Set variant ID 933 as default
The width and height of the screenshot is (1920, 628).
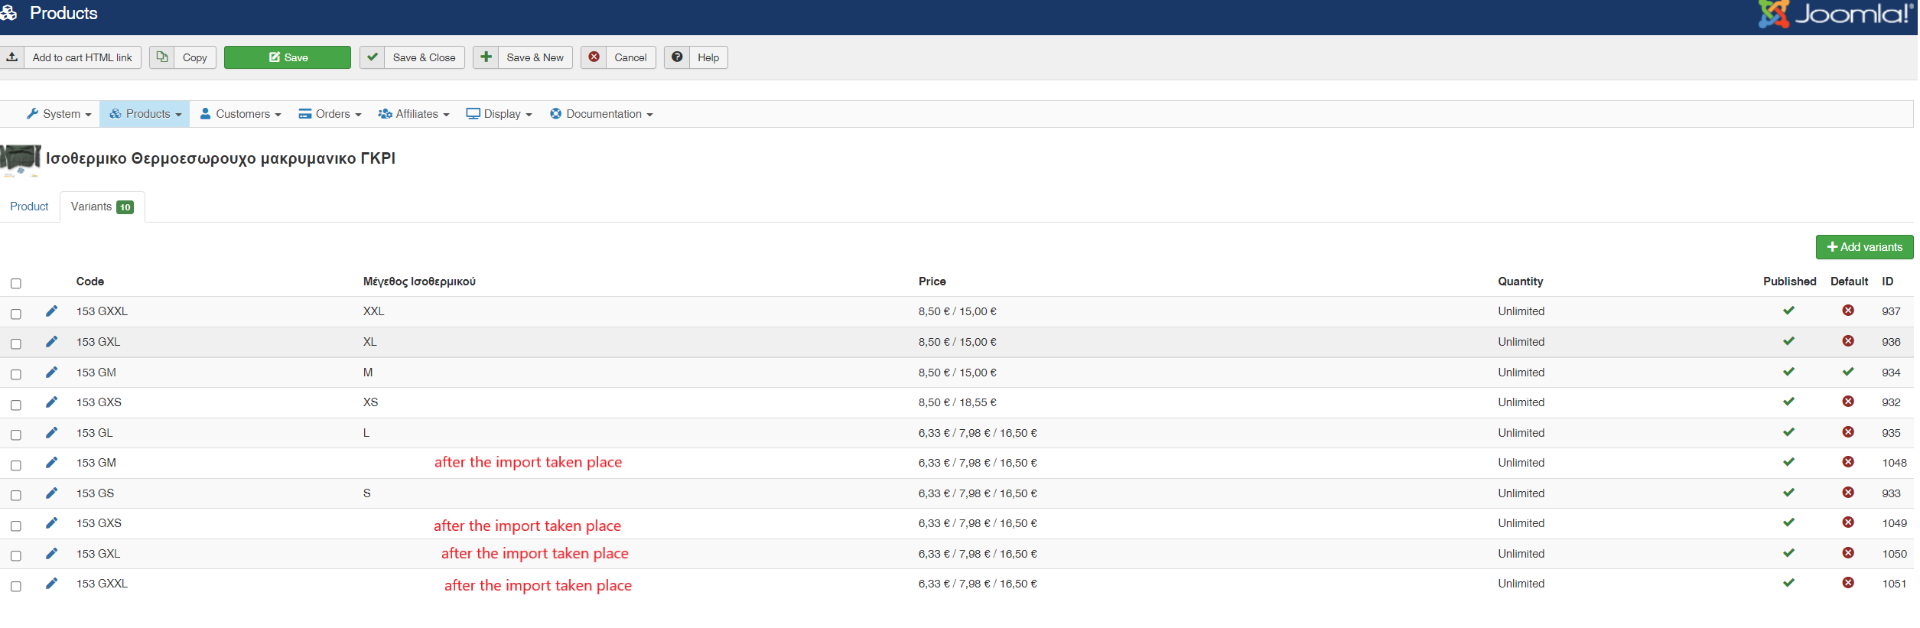coord(1848,493)
